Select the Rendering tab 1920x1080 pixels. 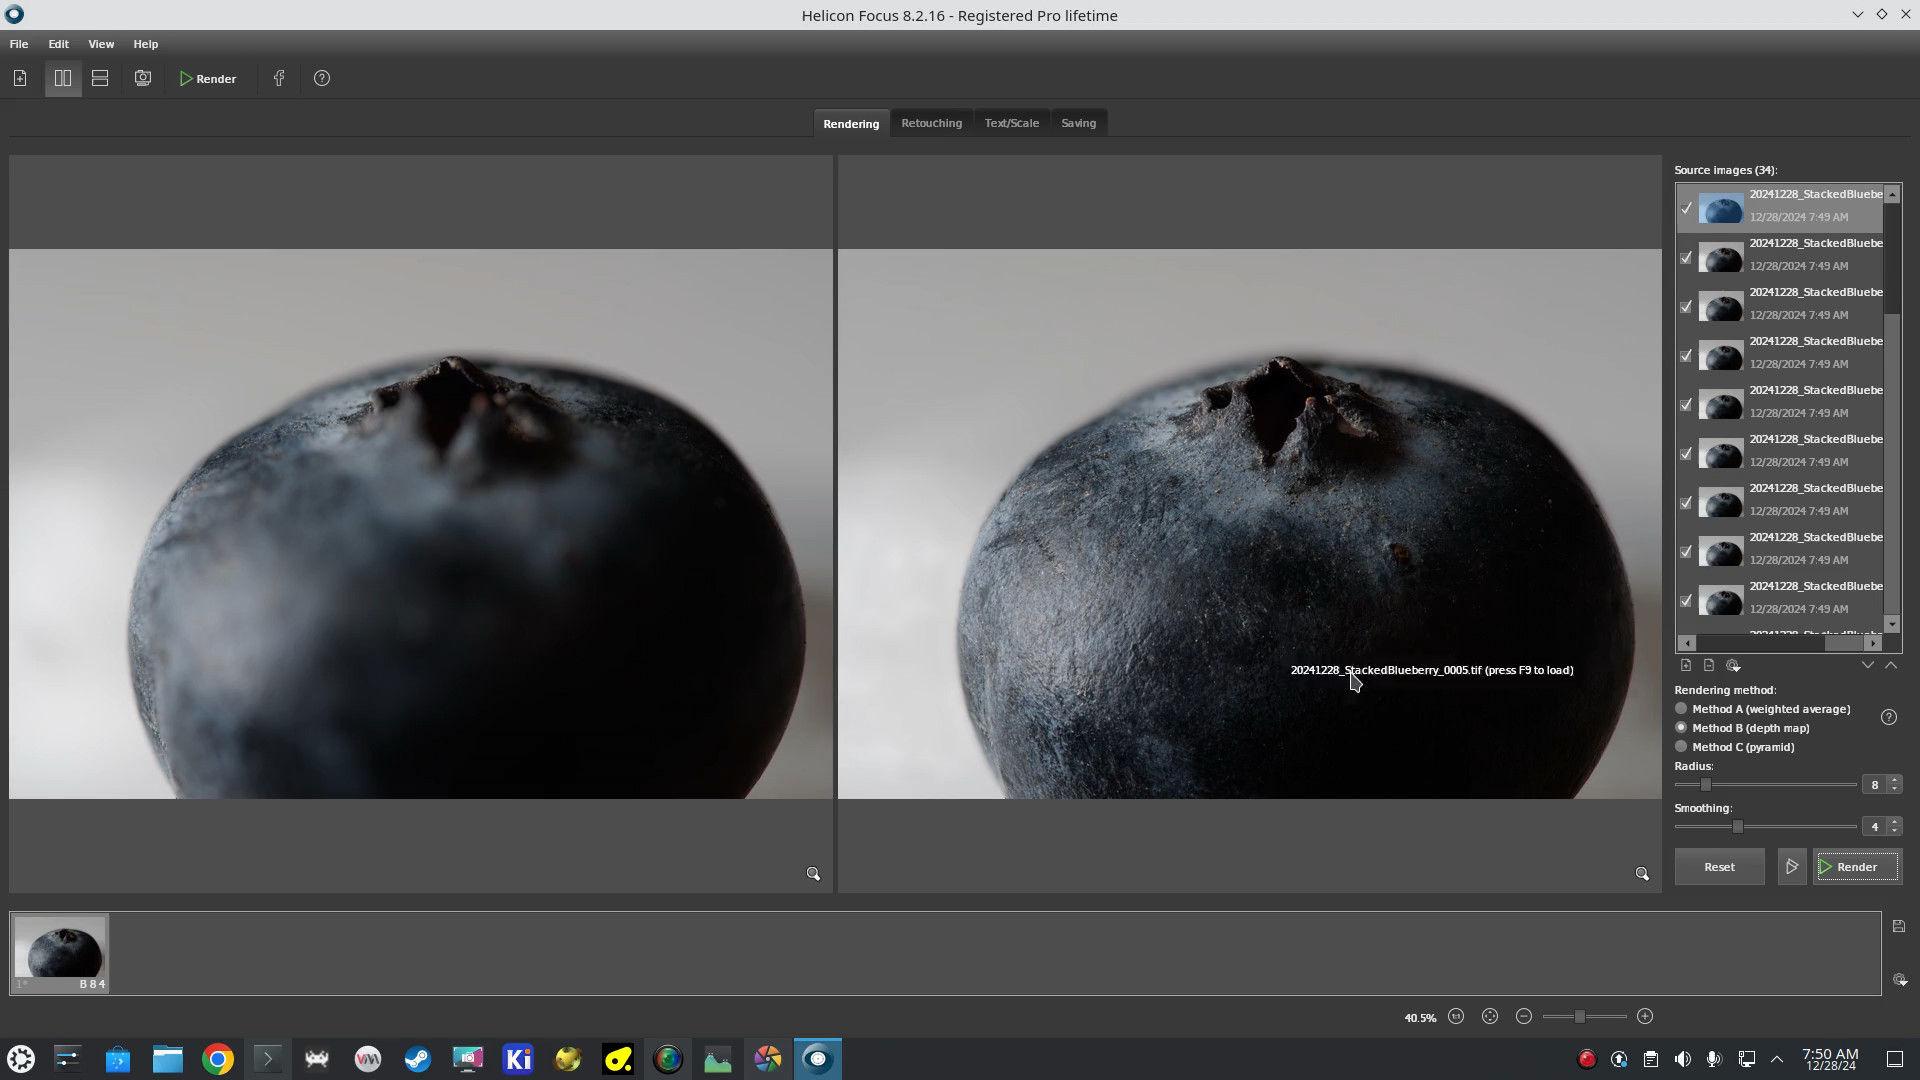pyautogui.click(x=851, y=123)
